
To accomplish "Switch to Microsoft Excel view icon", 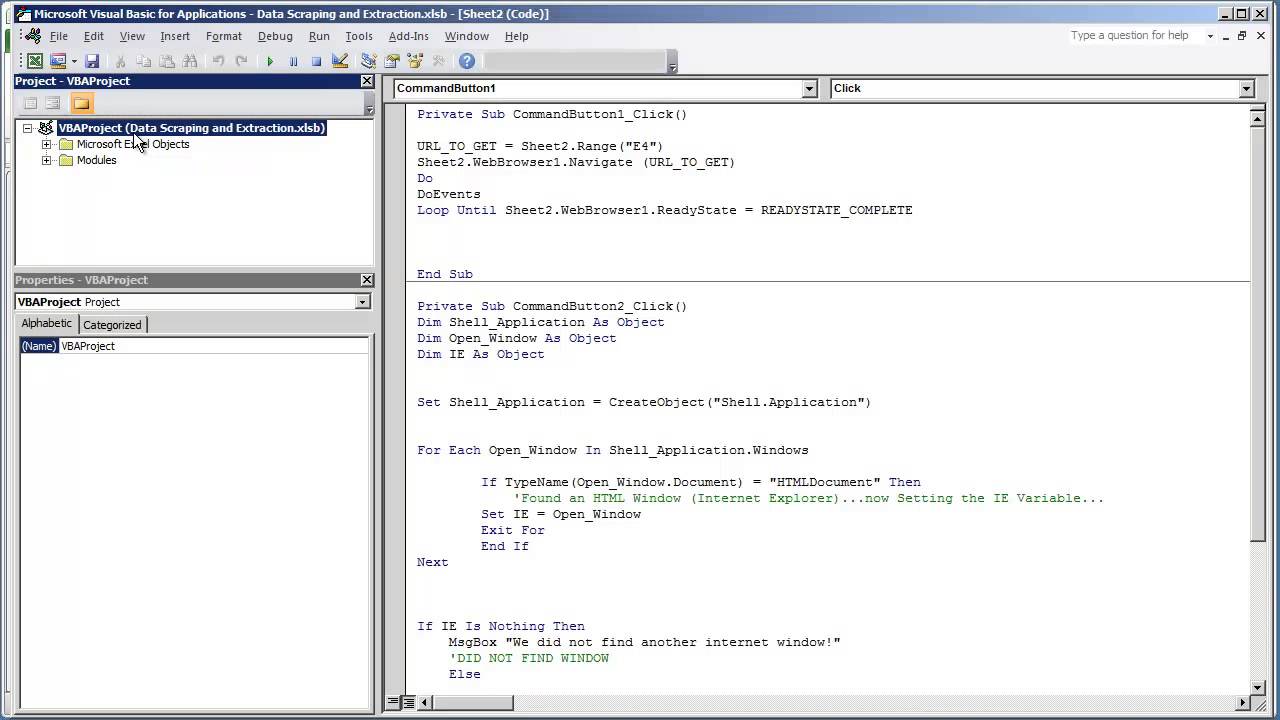I will pyautogui.click(x=35, y=61).
